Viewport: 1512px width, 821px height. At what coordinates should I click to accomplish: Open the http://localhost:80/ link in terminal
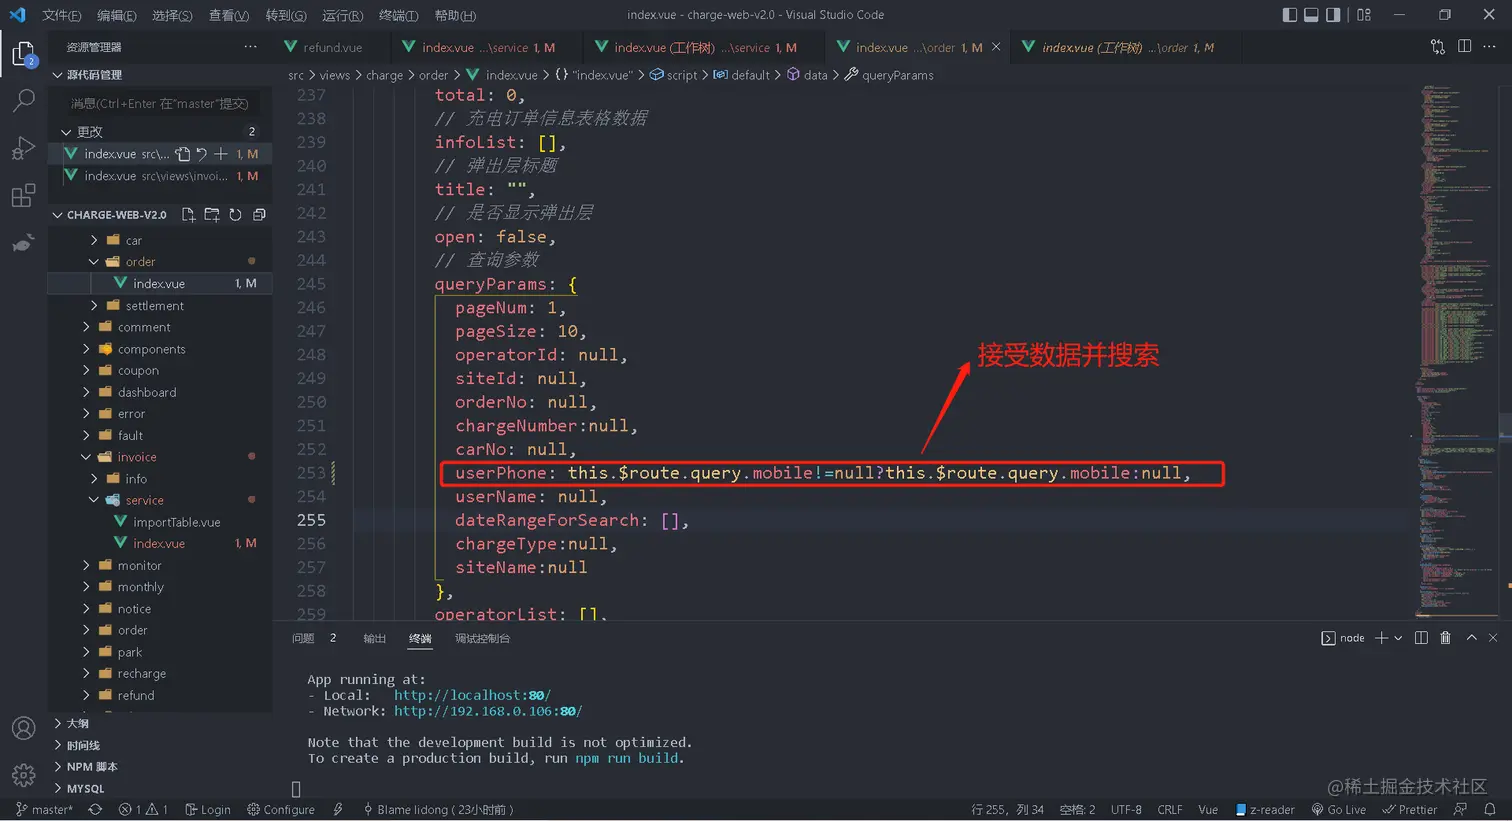[472, 695]
